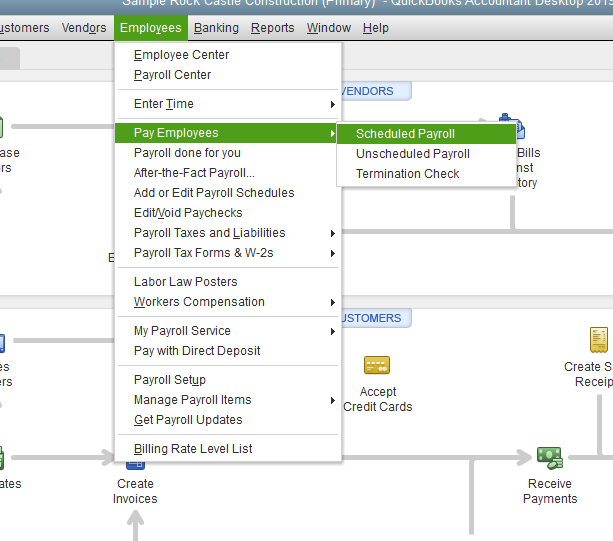Expand Payroll Taxes and Liabilities submenu
Screen dimensions: 613x541
(x=228, y=233)
